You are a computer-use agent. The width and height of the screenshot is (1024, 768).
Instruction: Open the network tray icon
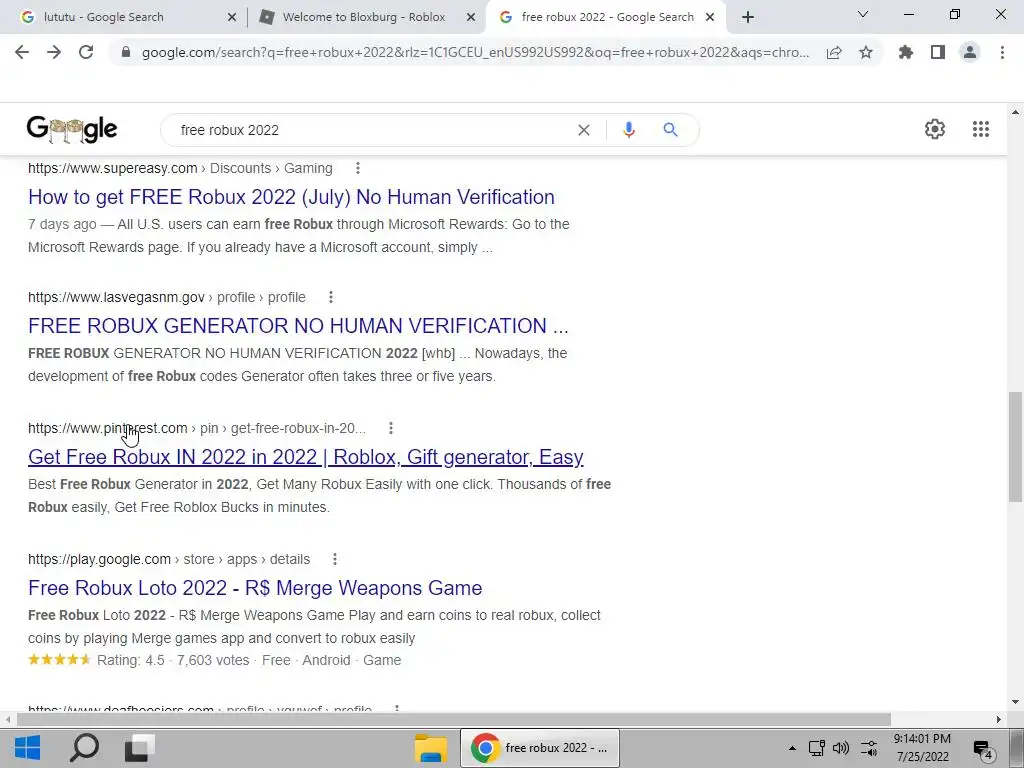pyautogui.click(x=816, y=748)
